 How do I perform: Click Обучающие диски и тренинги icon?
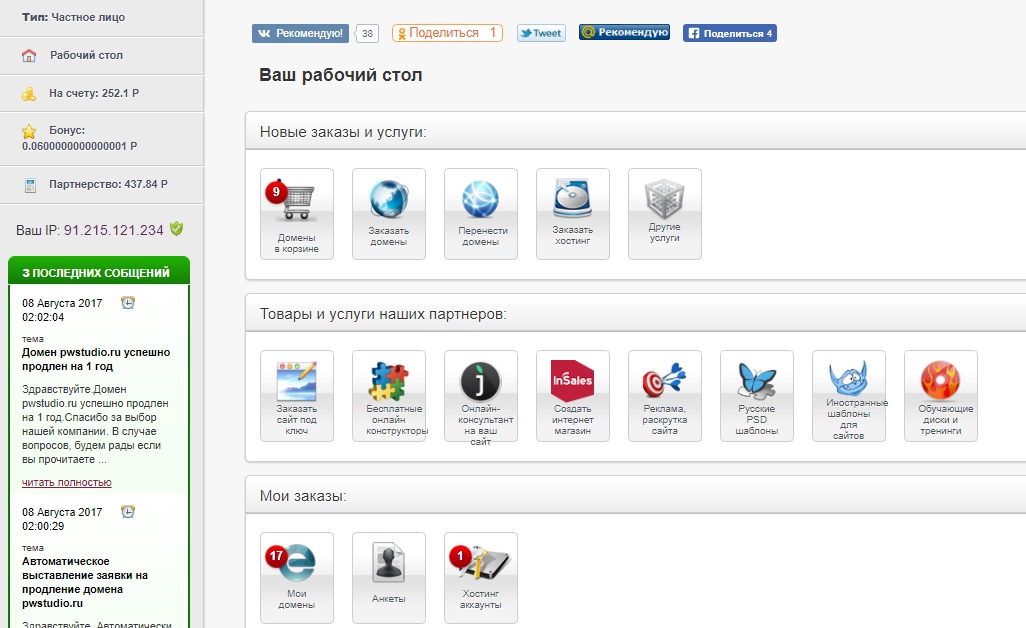click(x=940, y=395)
